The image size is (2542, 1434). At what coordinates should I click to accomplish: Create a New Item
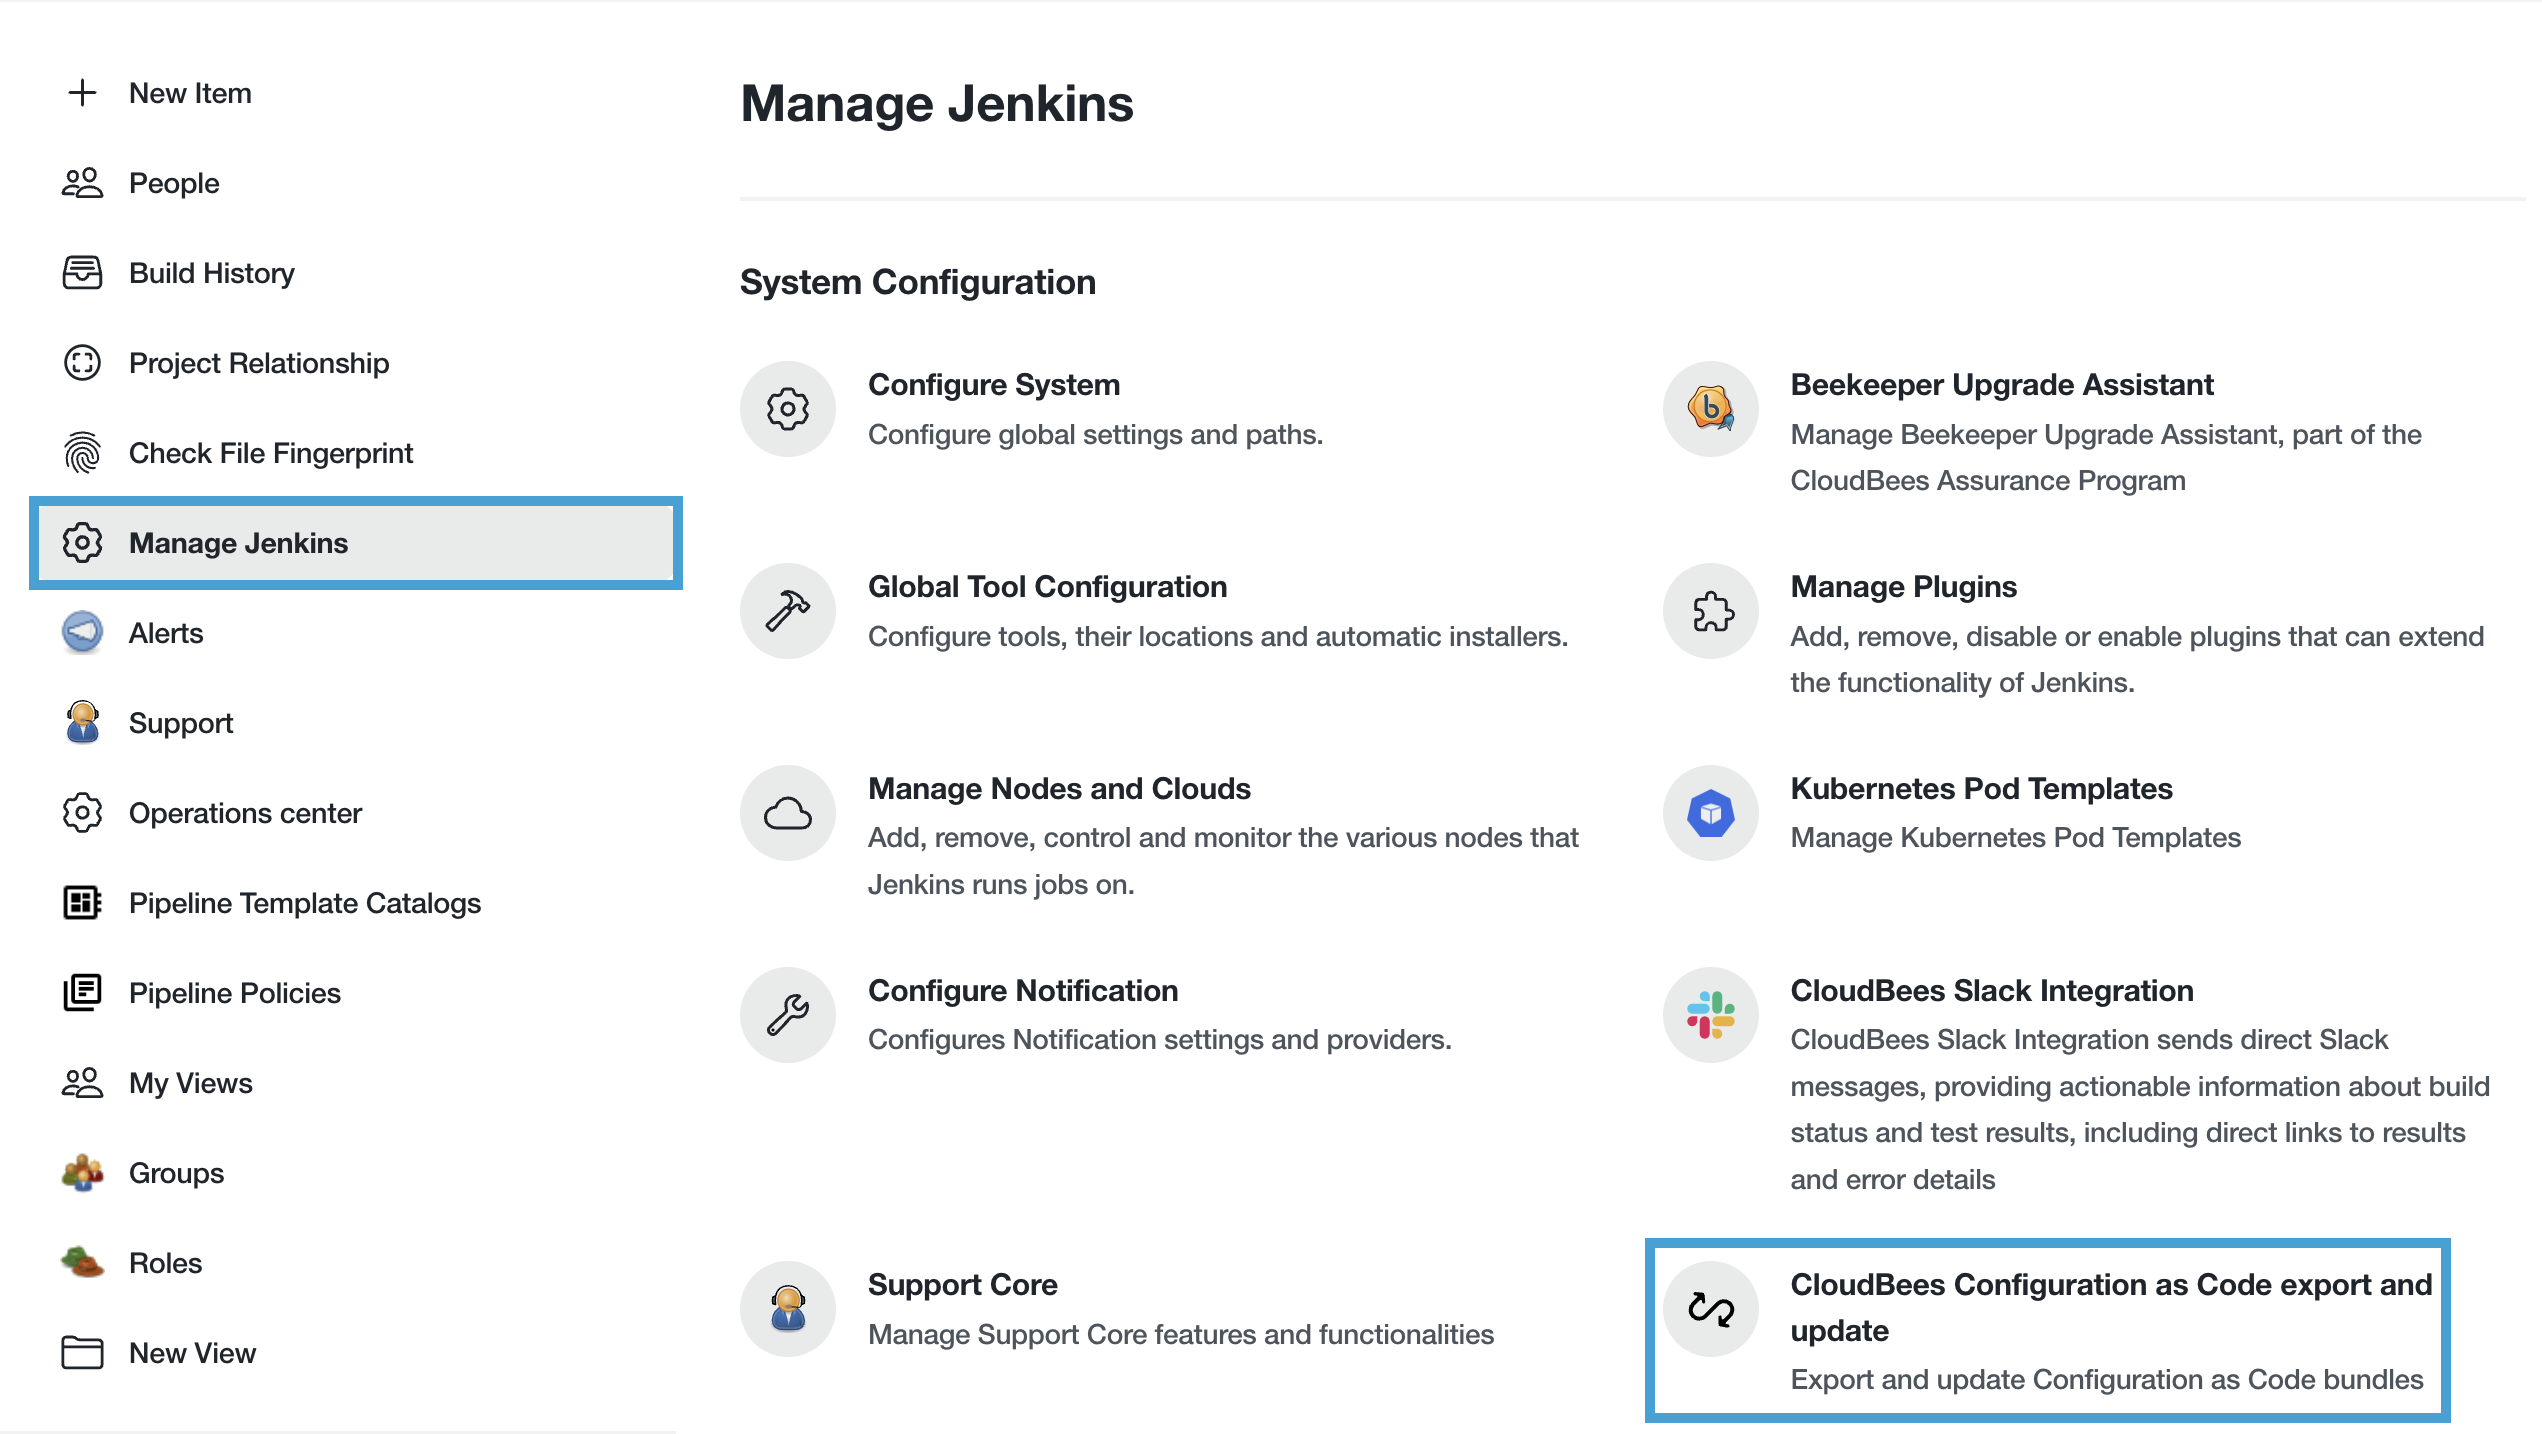(x=190, y=92)
